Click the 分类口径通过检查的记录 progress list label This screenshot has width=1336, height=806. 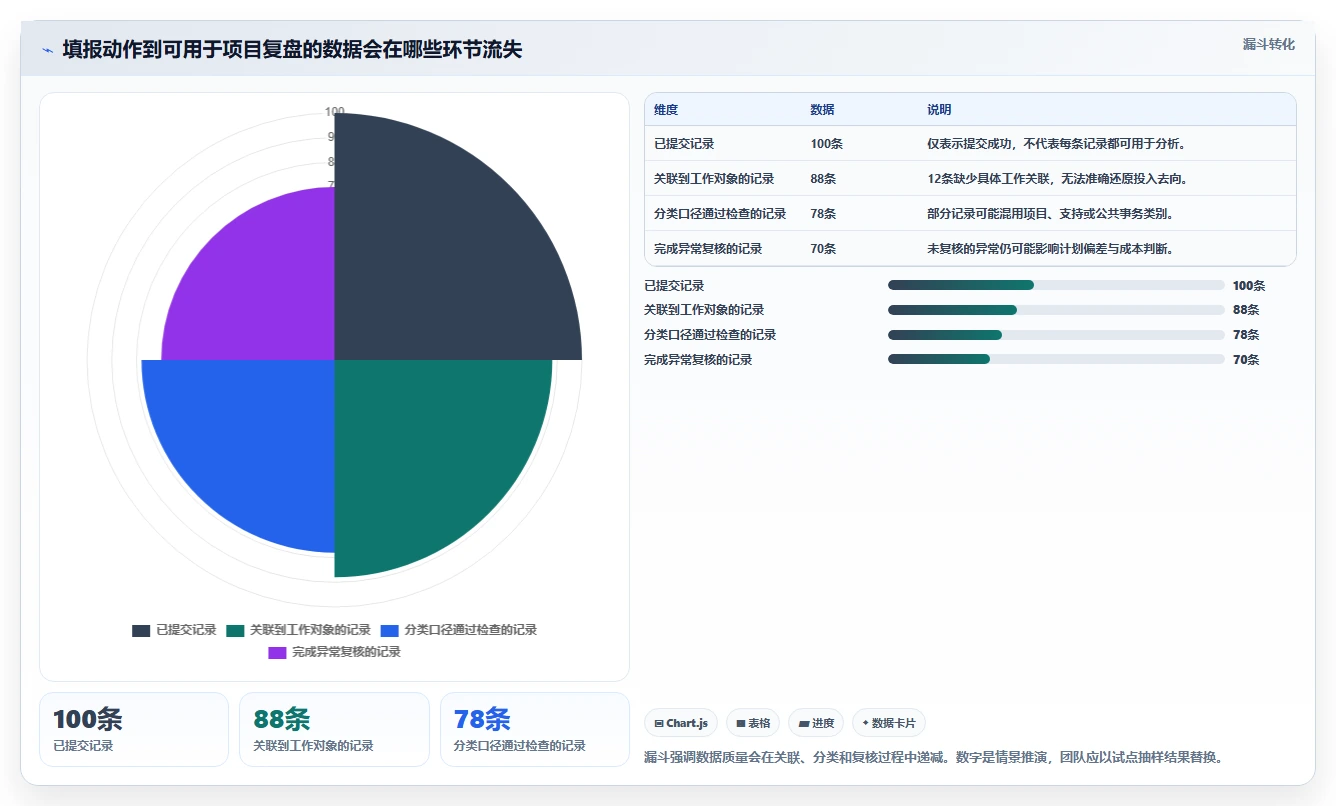(x=710, y=335)
